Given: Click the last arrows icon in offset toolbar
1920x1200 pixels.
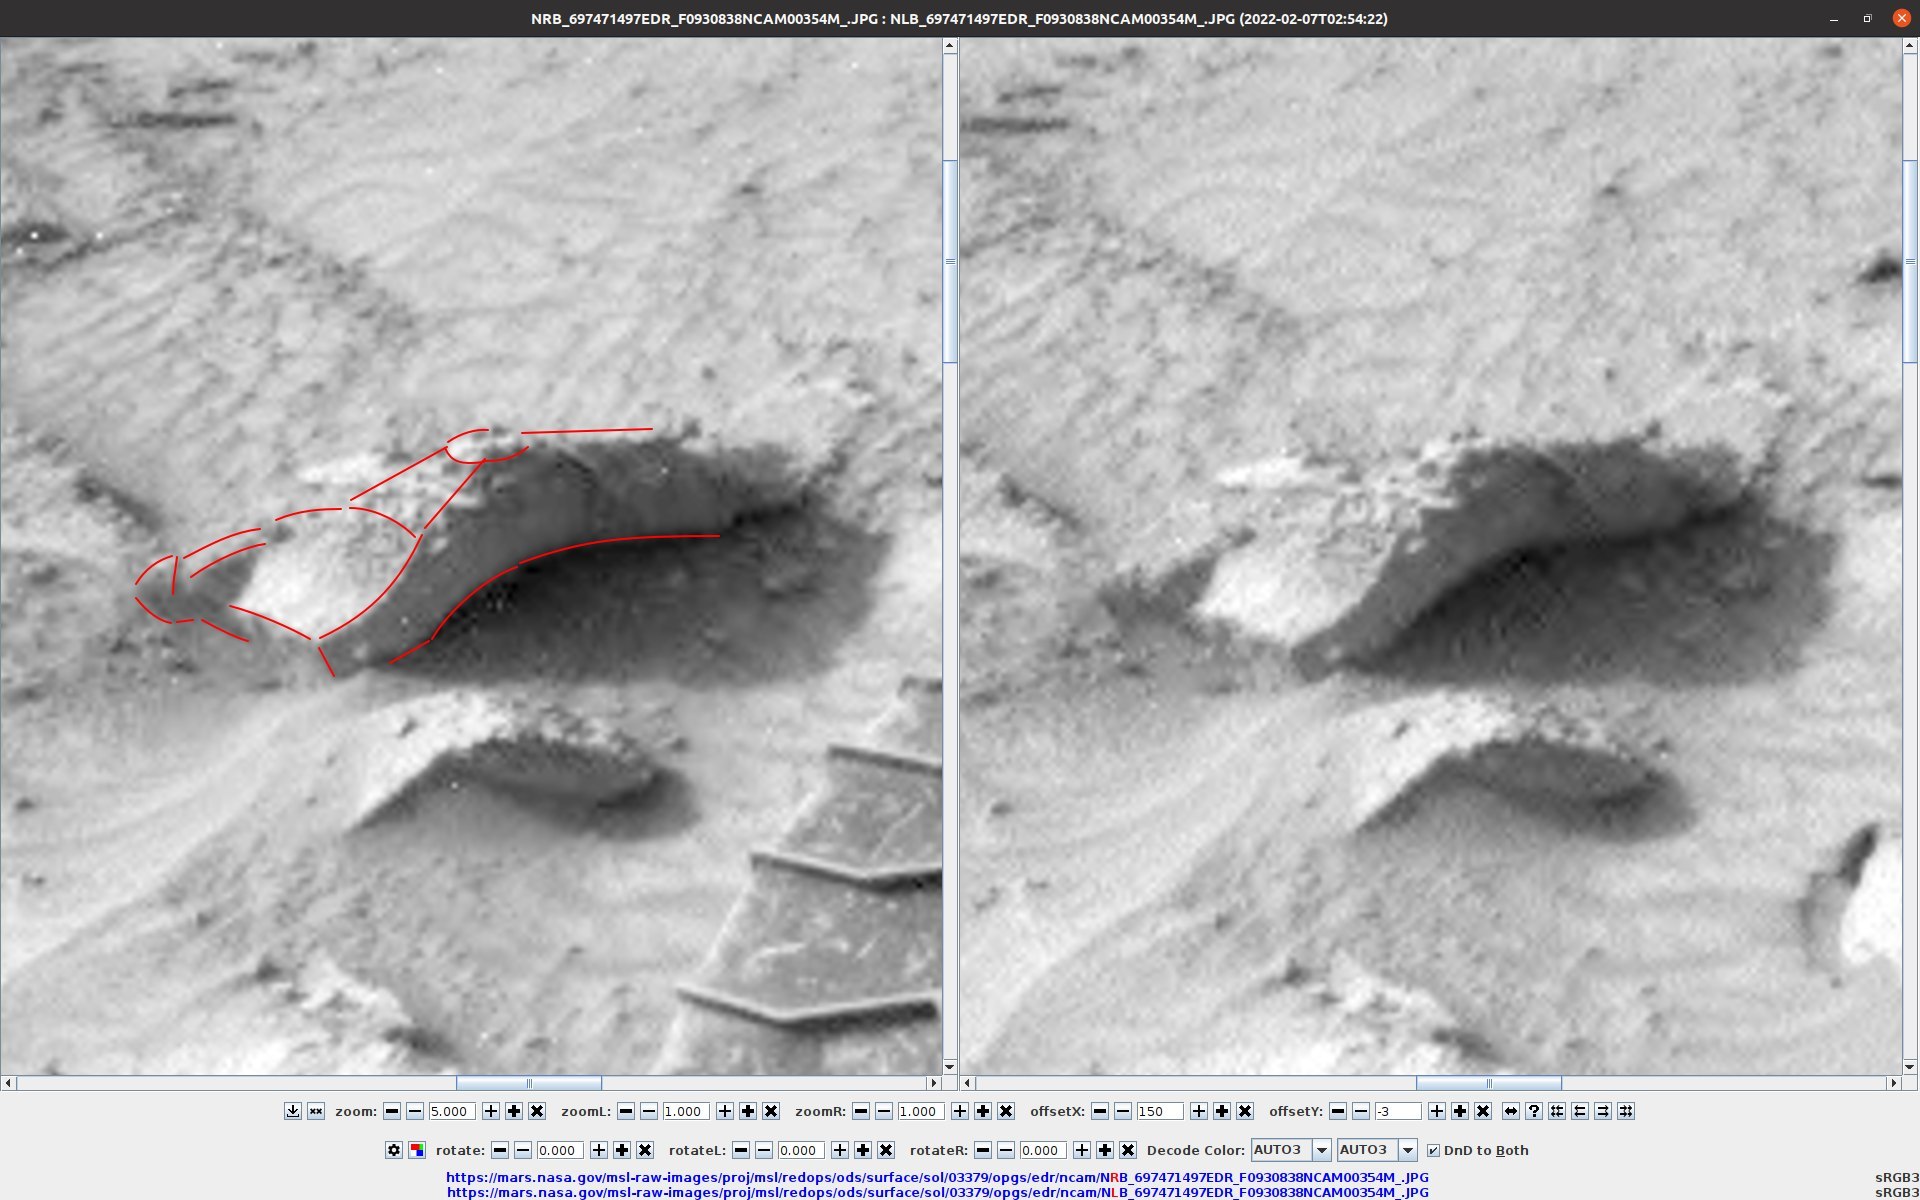Looking at the screenshot, I should (1626, 1111).
